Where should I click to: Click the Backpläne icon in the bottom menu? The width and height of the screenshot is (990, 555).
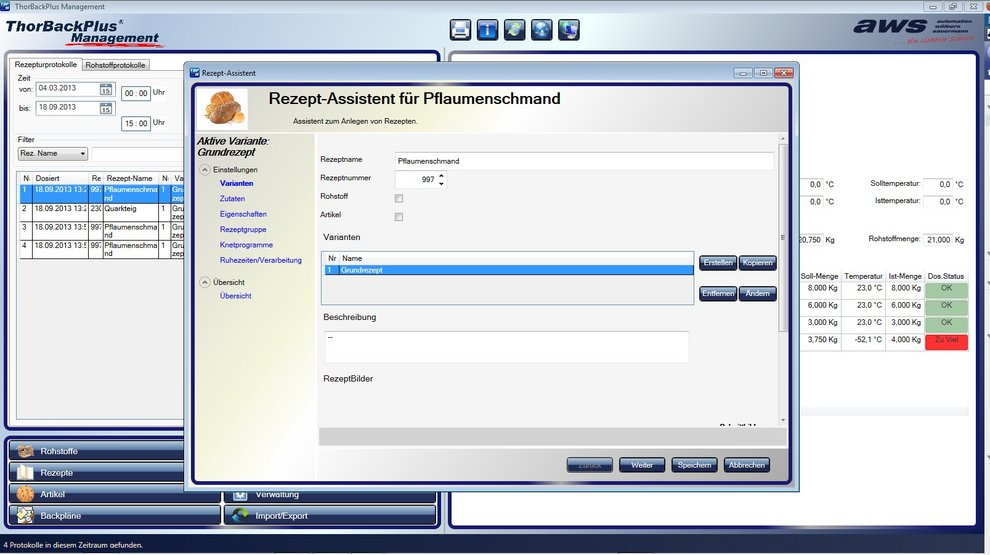point(25,515)
